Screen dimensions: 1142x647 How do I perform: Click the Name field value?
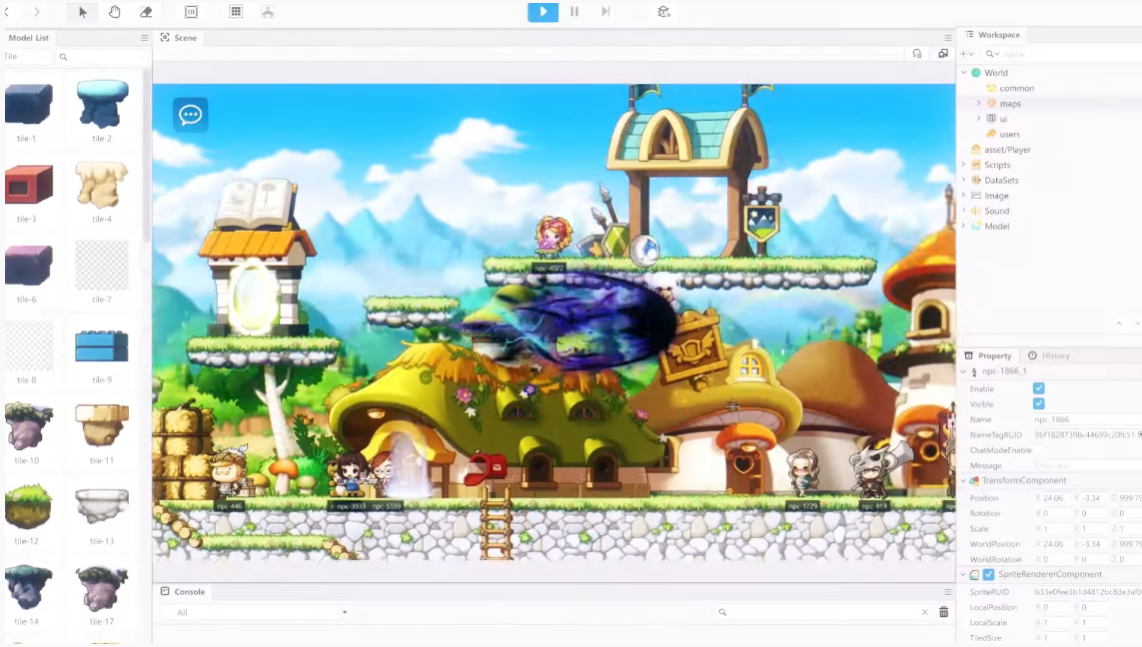pyautogui.click(x=1087, y=420)
